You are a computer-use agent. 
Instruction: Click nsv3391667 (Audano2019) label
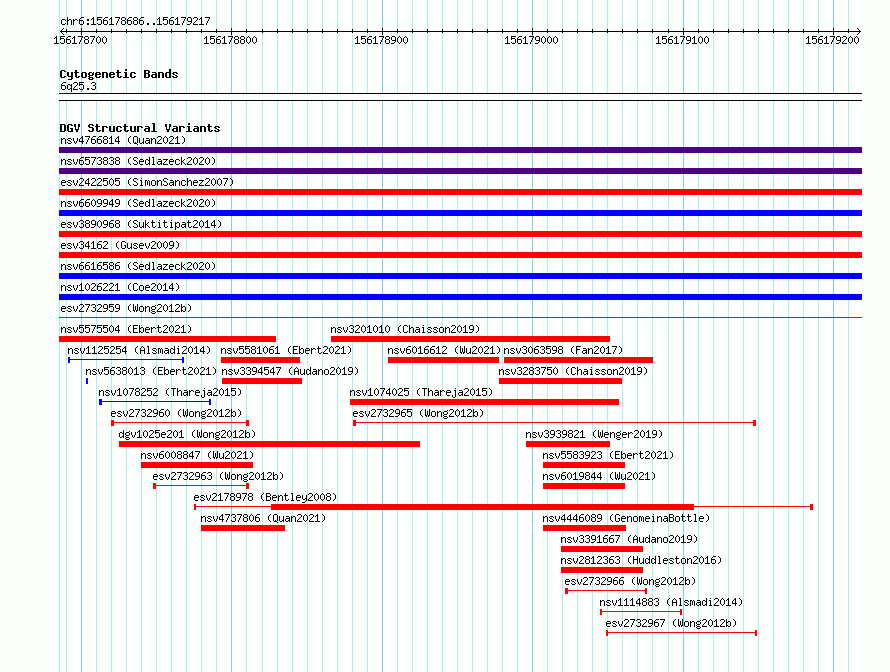[x=629, y=539]
